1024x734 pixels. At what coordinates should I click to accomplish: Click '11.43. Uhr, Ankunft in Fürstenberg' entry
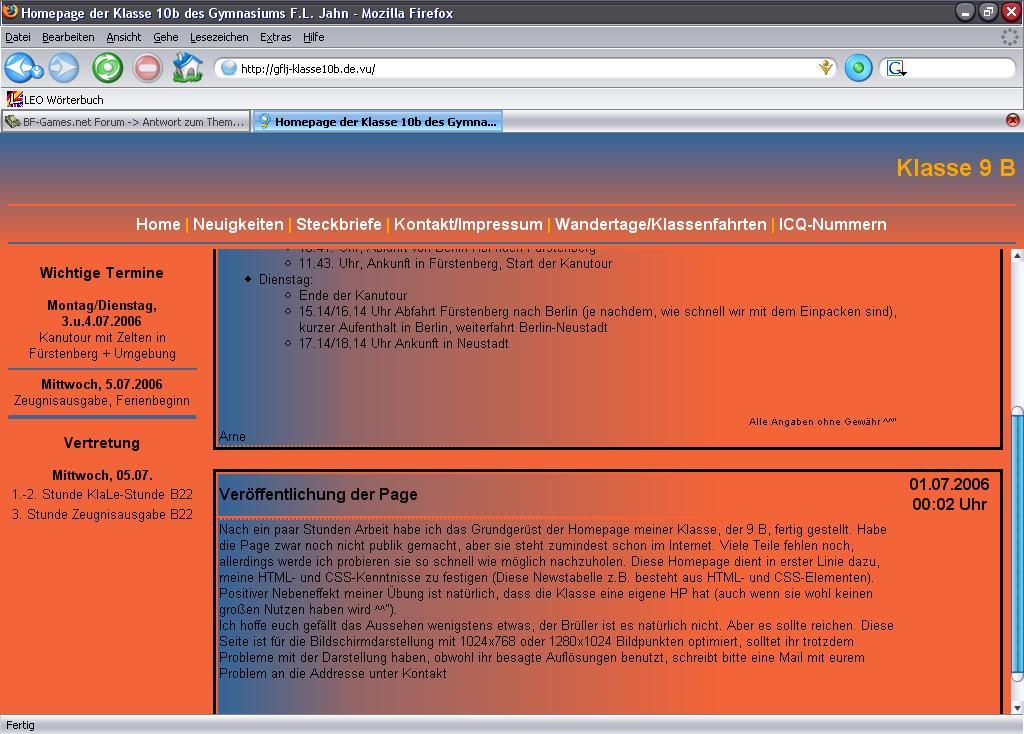point(455,264)
